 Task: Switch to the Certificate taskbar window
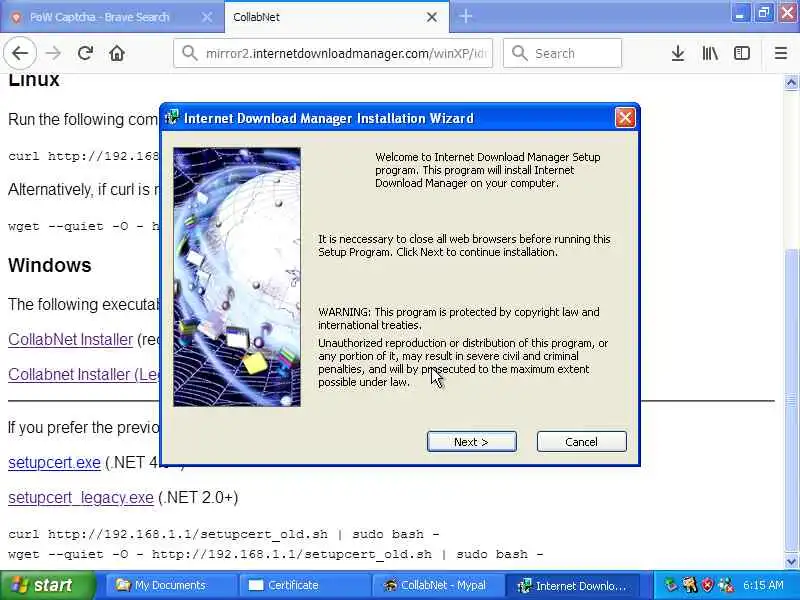304,585
